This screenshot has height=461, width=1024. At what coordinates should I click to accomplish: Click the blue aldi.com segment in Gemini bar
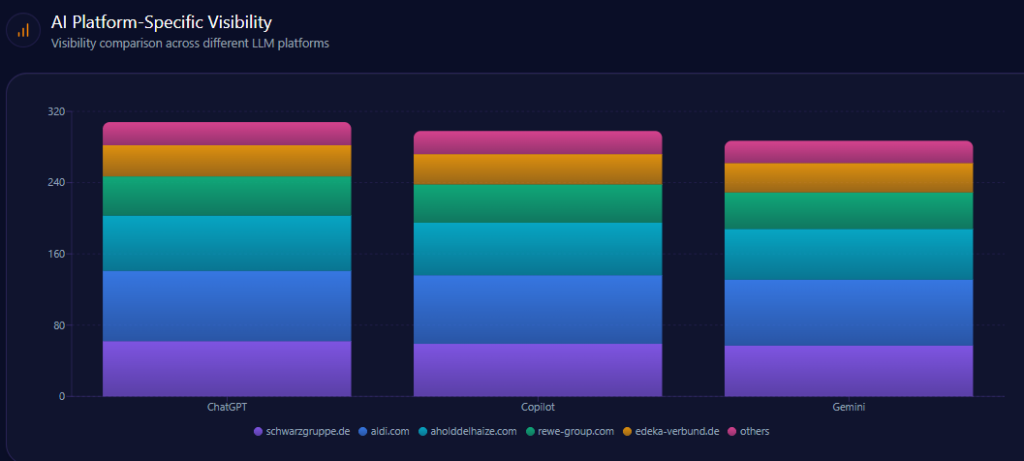pos(849,312)
